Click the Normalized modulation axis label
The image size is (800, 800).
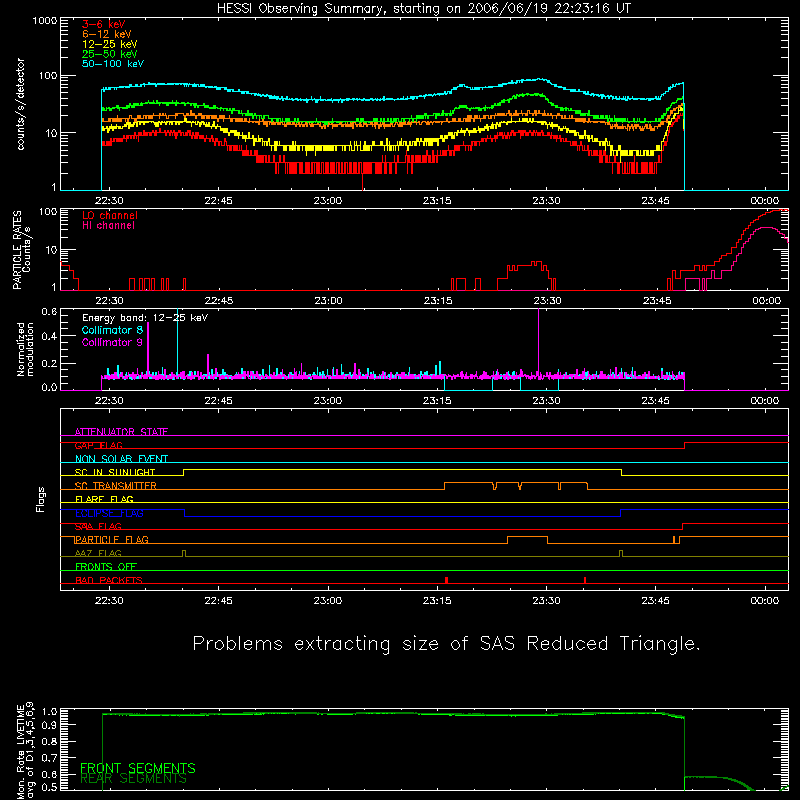tap(25, 349)
